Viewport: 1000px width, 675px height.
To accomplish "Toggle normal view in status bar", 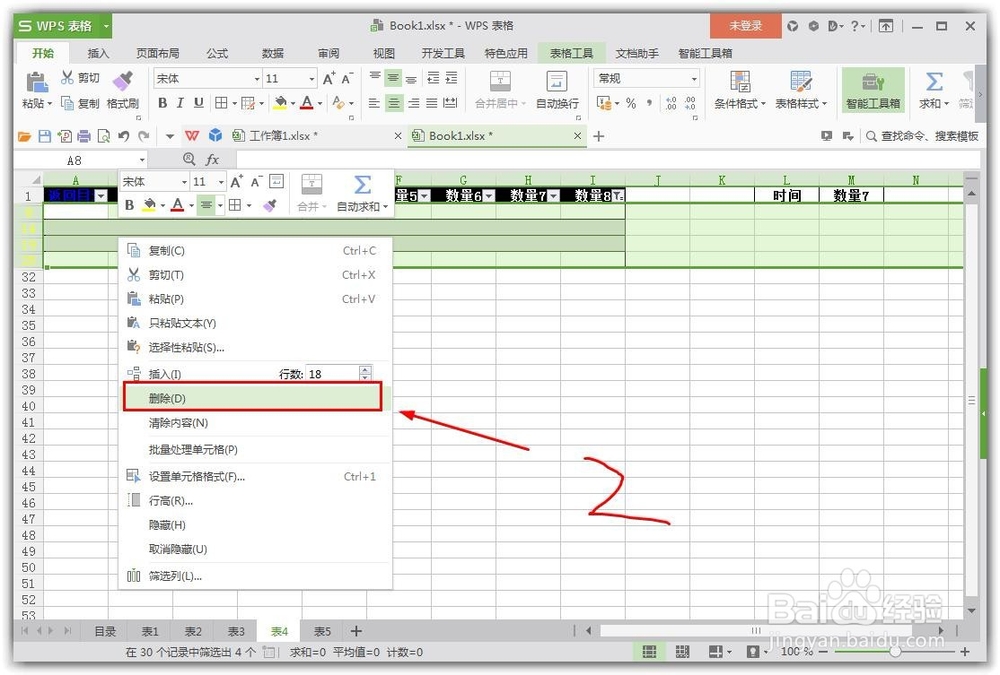I will click(649, 651).
